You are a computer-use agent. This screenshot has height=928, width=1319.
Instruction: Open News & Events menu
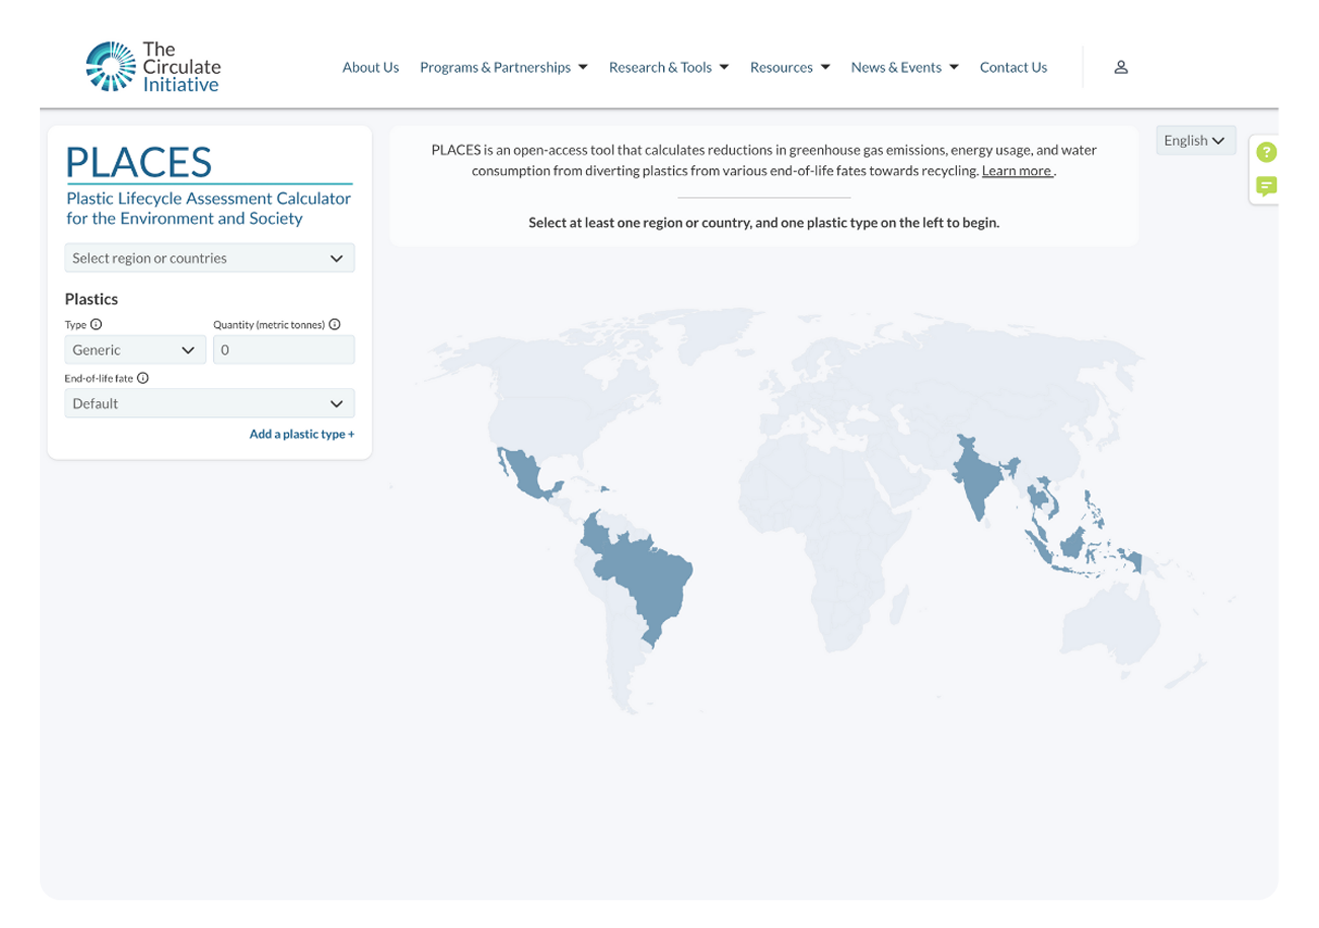click(x=904, y=67)
